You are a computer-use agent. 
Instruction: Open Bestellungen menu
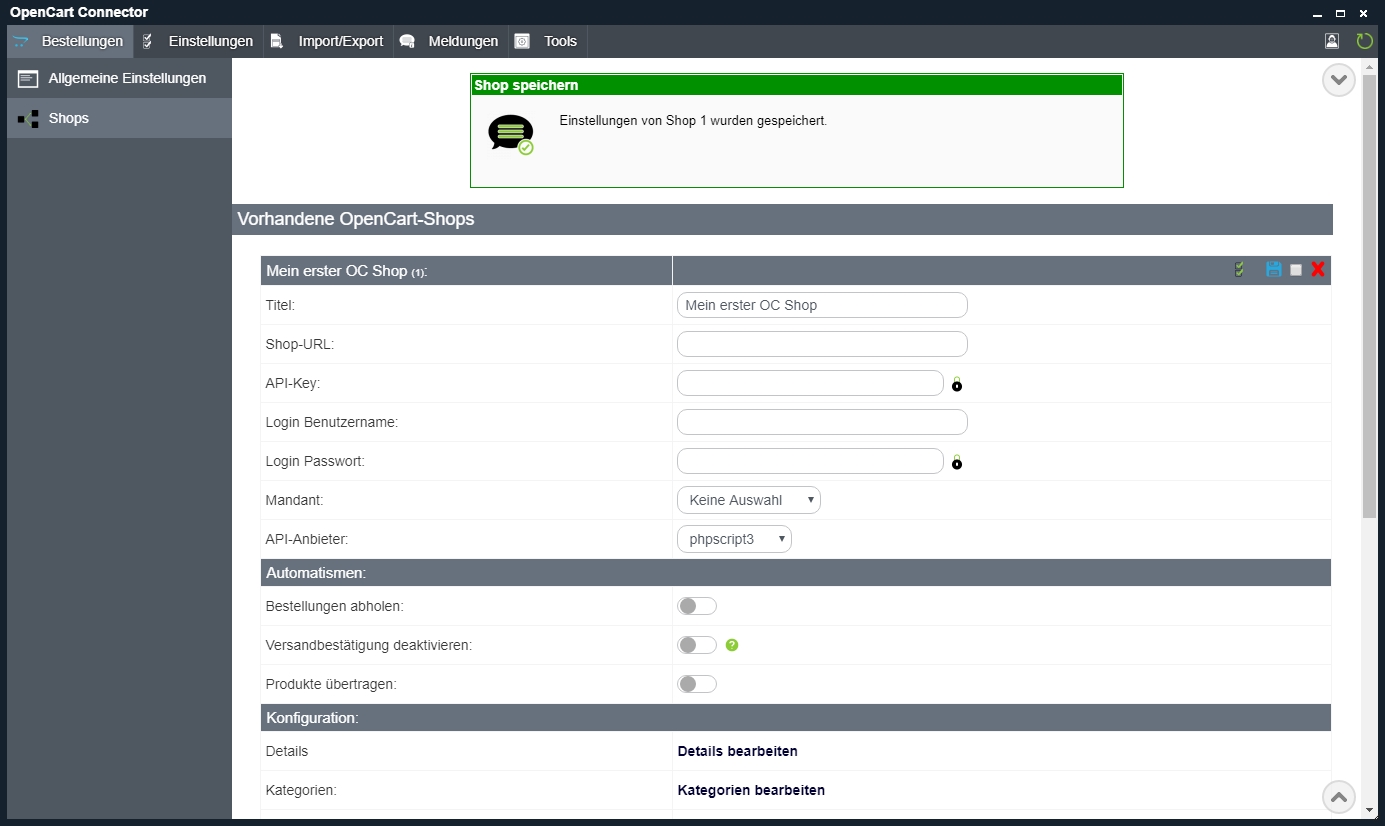click(x=70, y=41)
